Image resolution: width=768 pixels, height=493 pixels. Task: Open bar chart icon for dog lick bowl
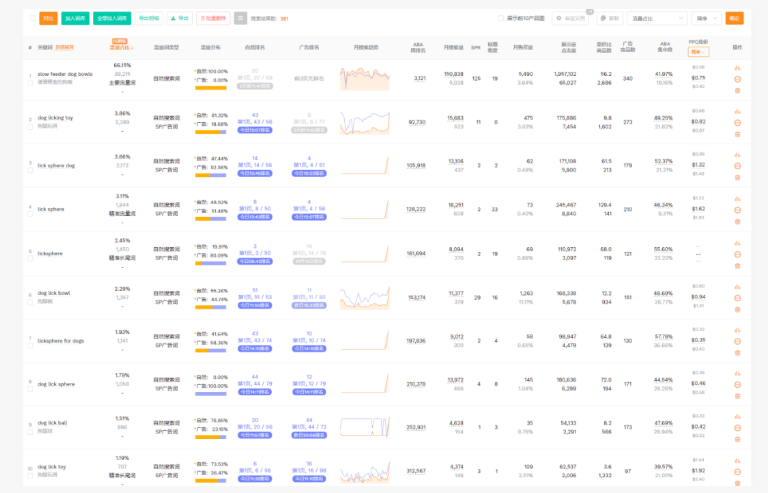737,287
